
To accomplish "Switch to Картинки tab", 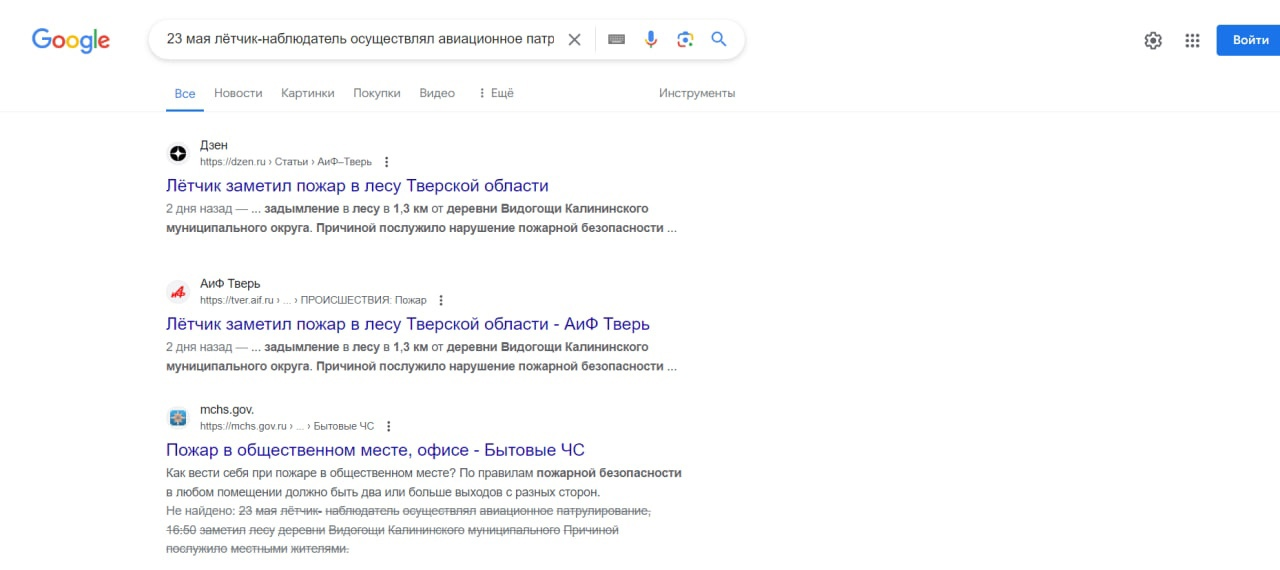I will point(308,93).
